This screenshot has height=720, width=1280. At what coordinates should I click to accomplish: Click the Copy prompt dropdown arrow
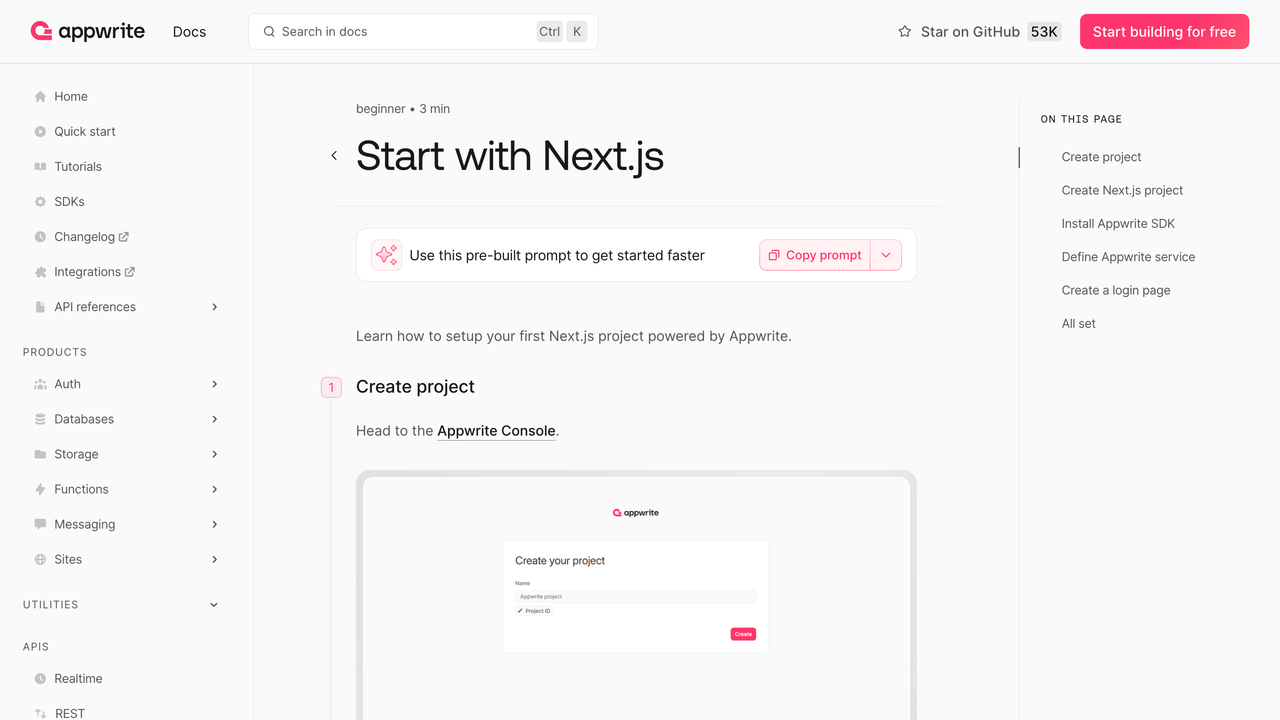(x=886, y=255)
